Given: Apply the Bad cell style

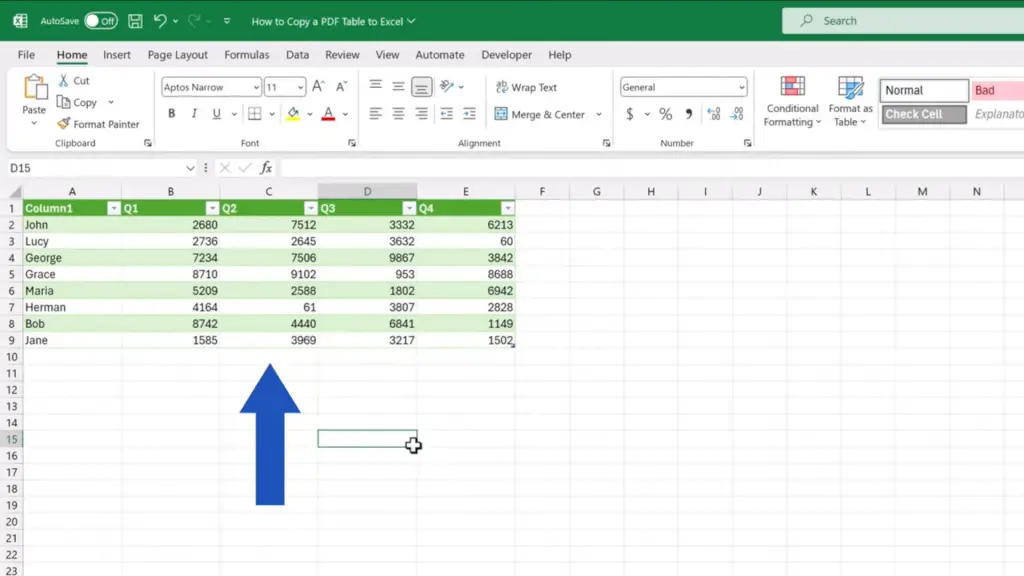Looking at the screenshot, I should coord(997,90).
